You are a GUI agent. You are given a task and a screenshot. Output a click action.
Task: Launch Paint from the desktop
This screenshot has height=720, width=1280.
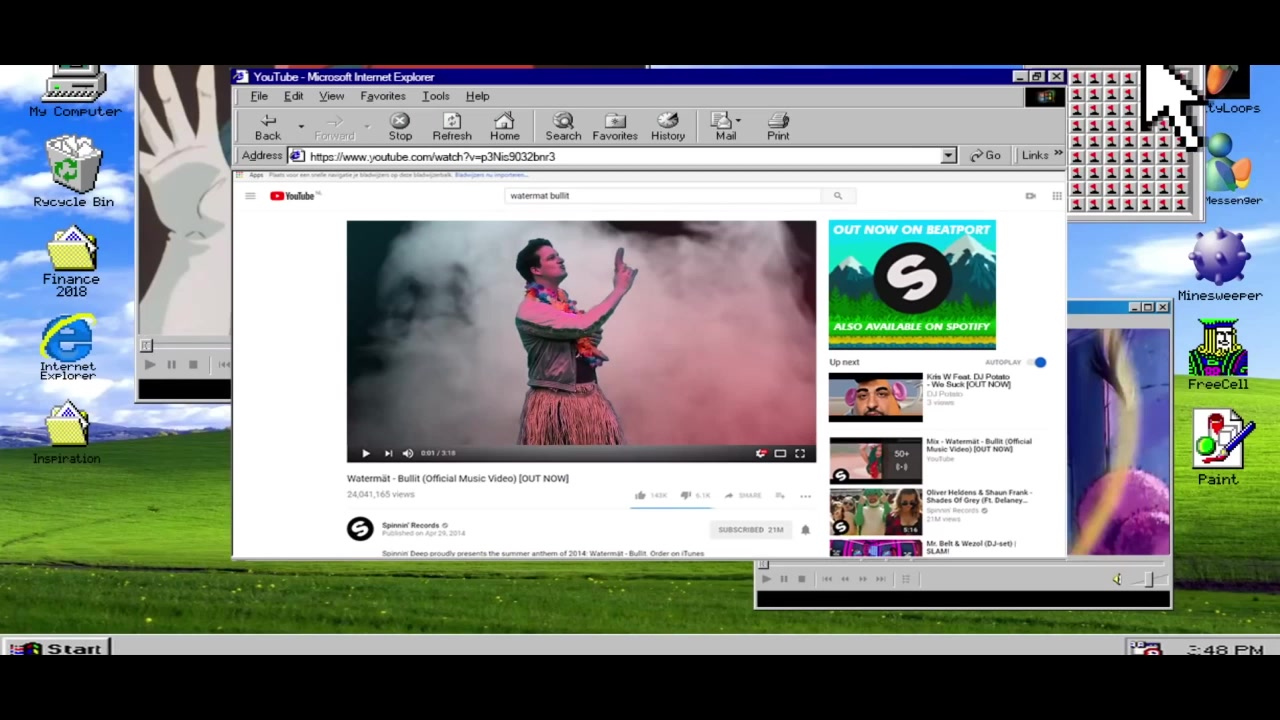(1218, 449)
